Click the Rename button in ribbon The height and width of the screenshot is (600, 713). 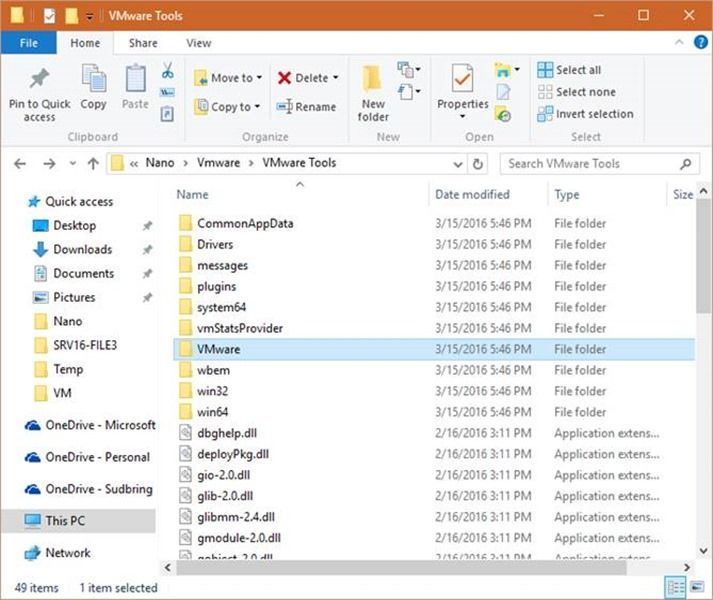coord(306,107)
